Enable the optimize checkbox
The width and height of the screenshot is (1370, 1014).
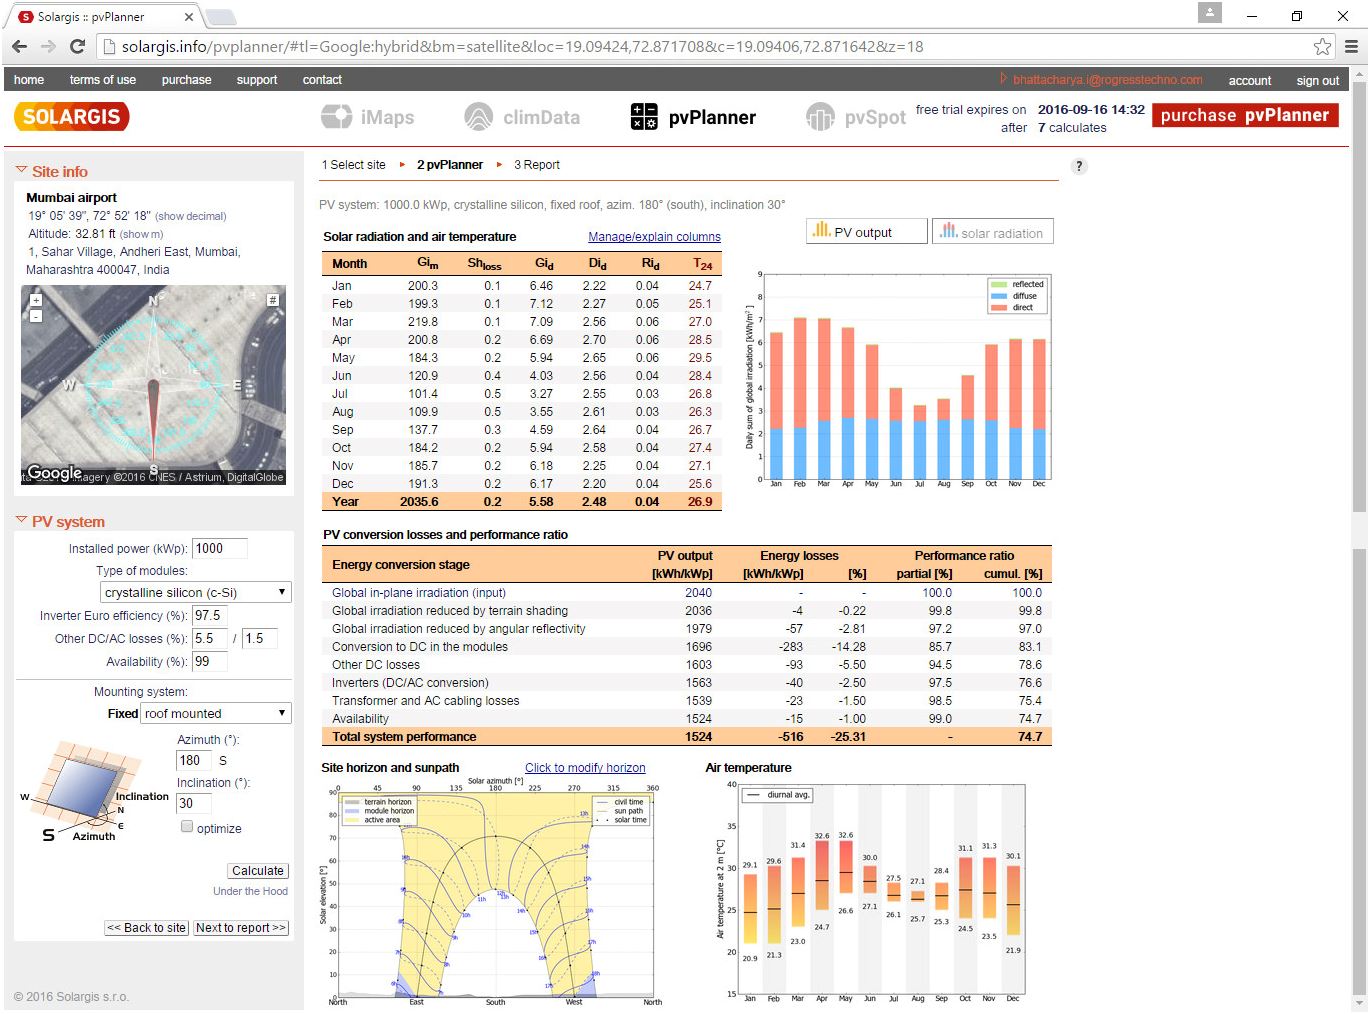pos(187,826)
